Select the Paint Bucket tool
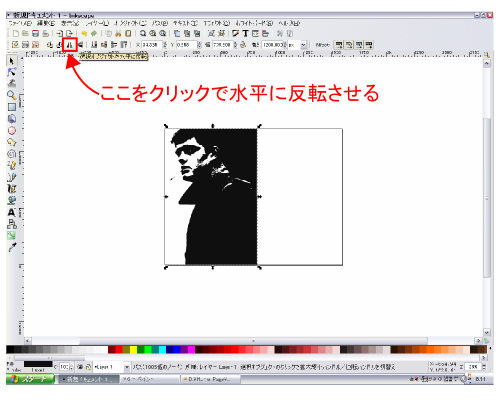Image resolution: width=500 pixels, height=400 pixels. point(12,200)
